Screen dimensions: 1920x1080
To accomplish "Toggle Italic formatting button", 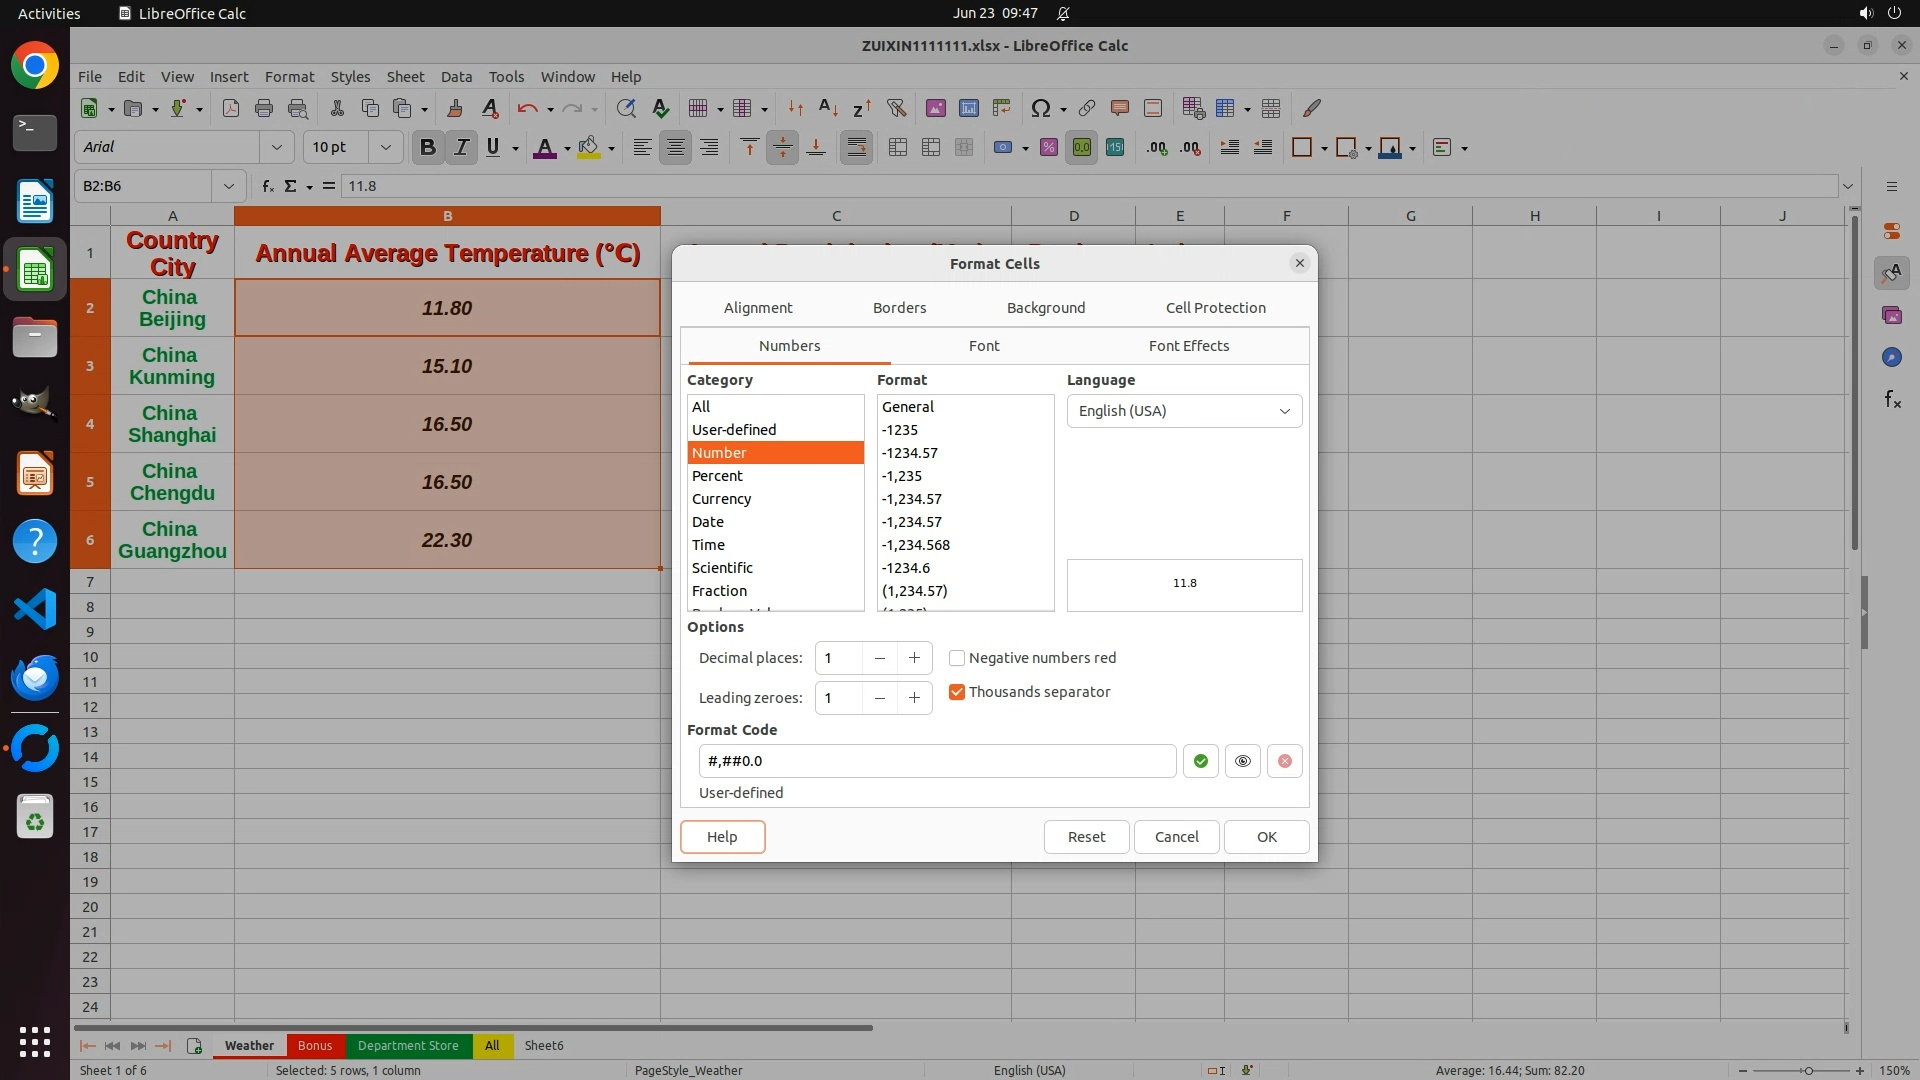I will click(461, 147).
